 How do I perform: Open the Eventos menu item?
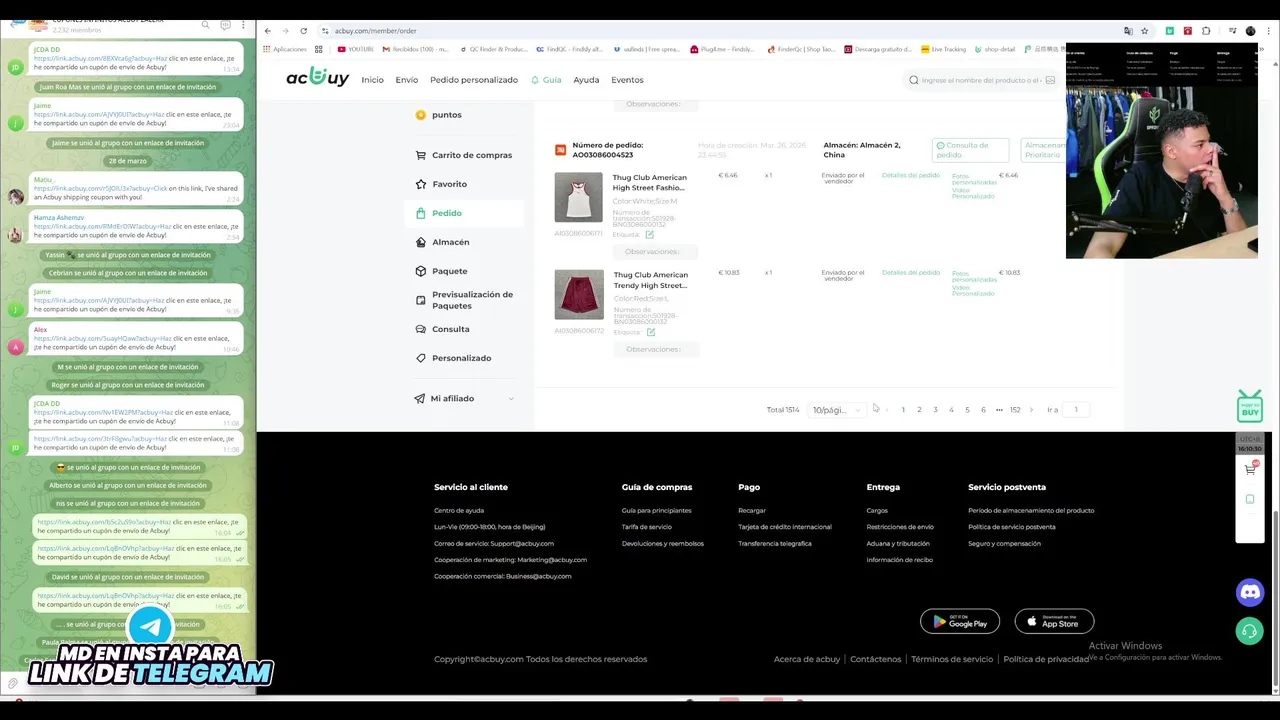coord(627,80)
